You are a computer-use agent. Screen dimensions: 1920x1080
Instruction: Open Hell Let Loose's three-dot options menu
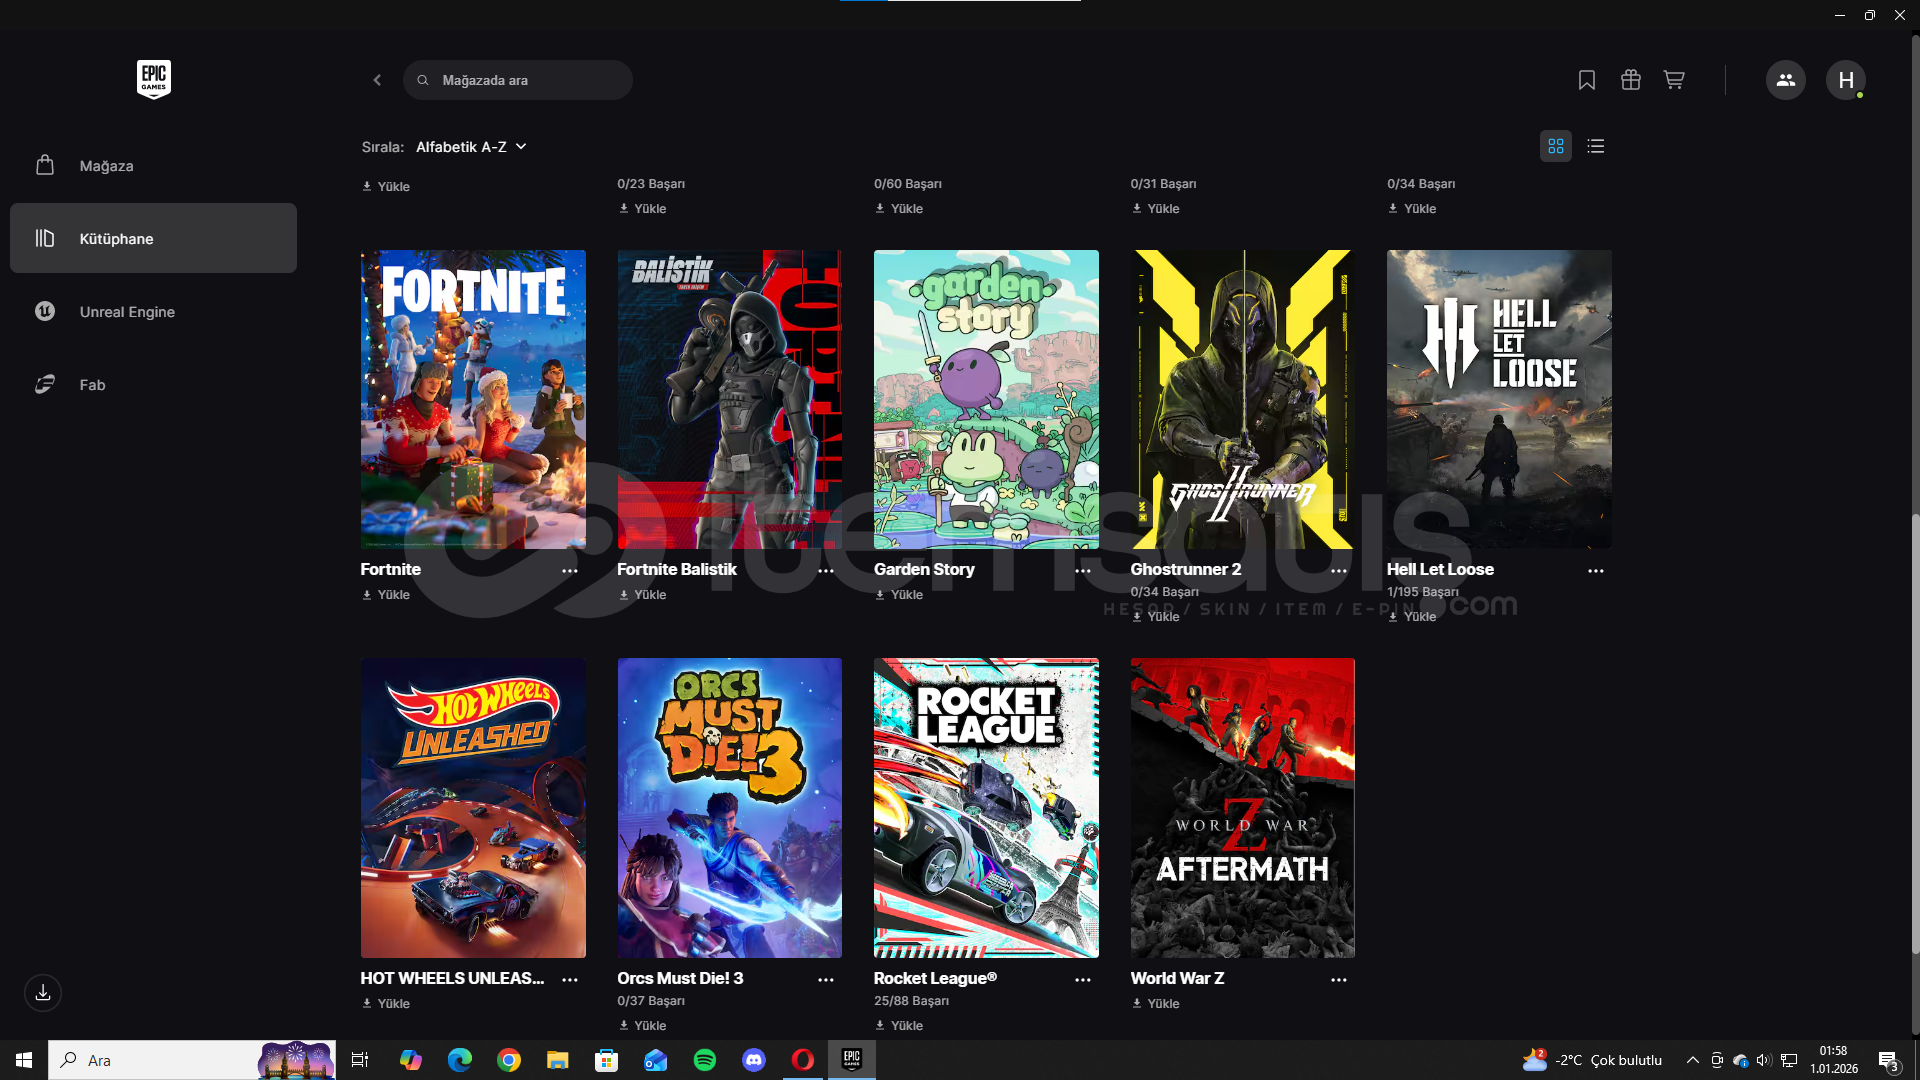[x=1596, y=571]
